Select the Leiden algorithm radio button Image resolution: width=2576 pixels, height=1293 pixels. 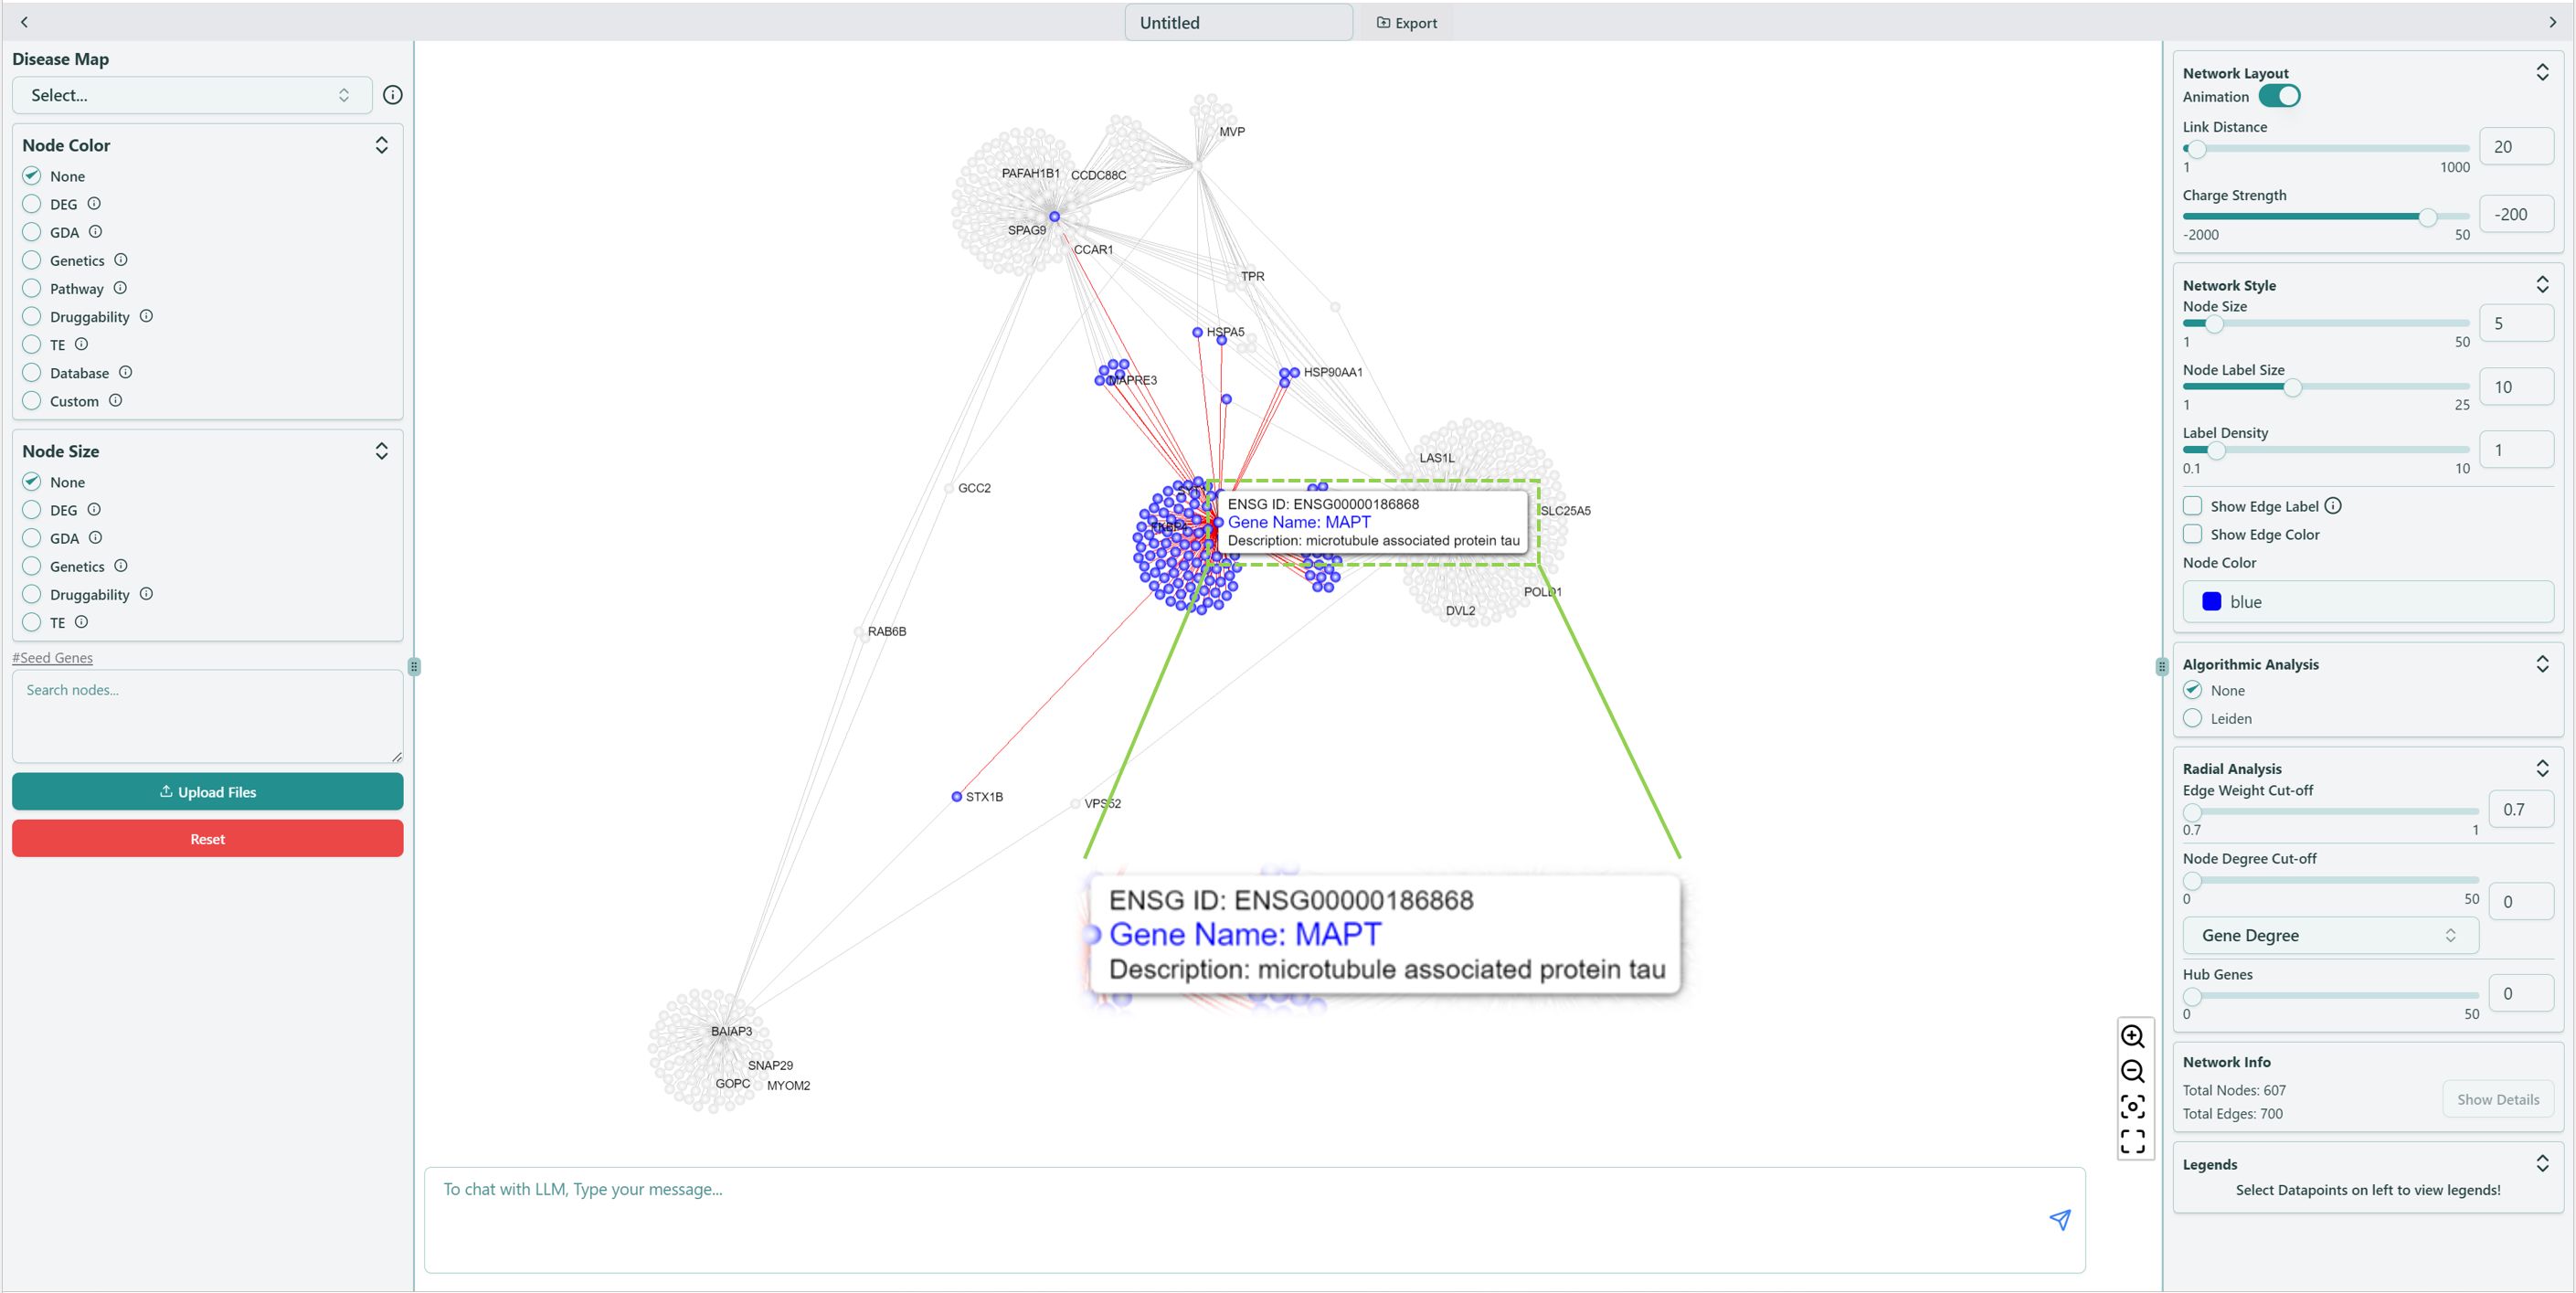pyautogui.click(x=2192, y=718)
